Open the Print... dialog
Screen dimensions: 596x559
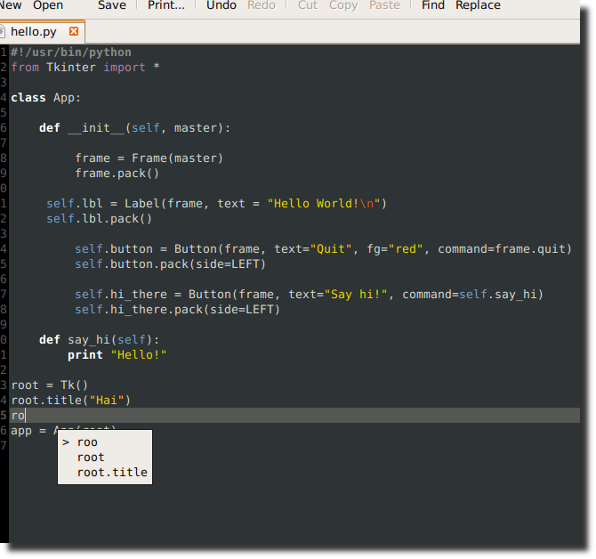coord(166,5)
